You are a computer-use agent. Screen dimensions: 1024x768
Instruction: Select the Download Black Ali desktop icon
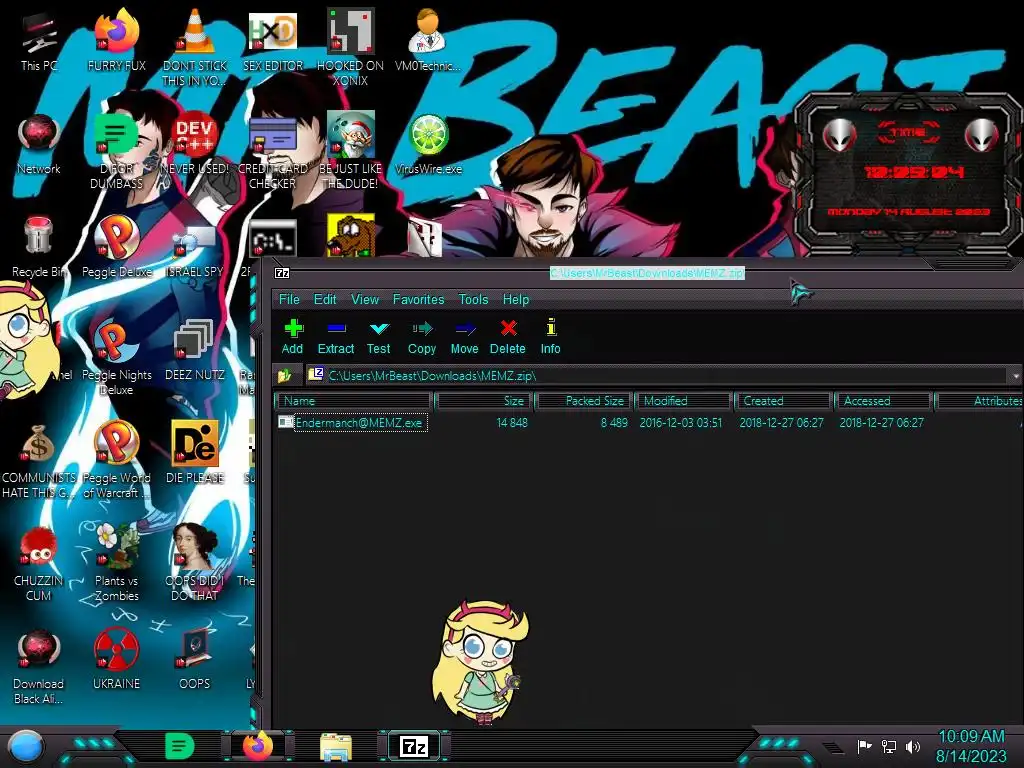pyautogui.click(x=39, y=667)
